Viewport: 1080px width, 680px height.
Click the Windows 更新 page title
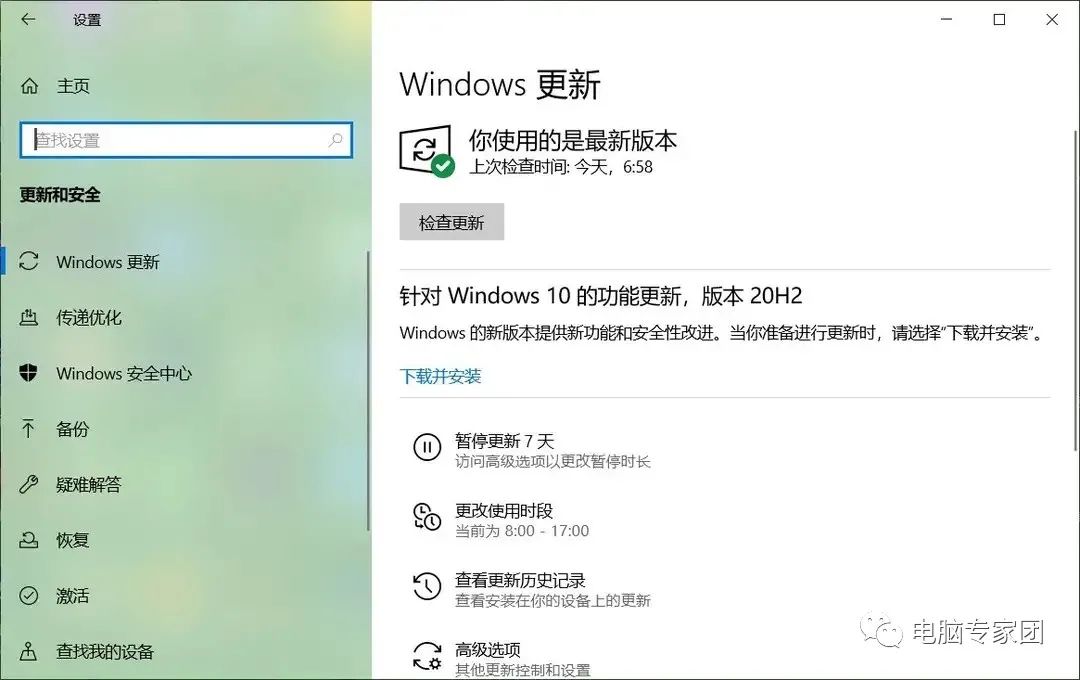[x=500, y=85]
